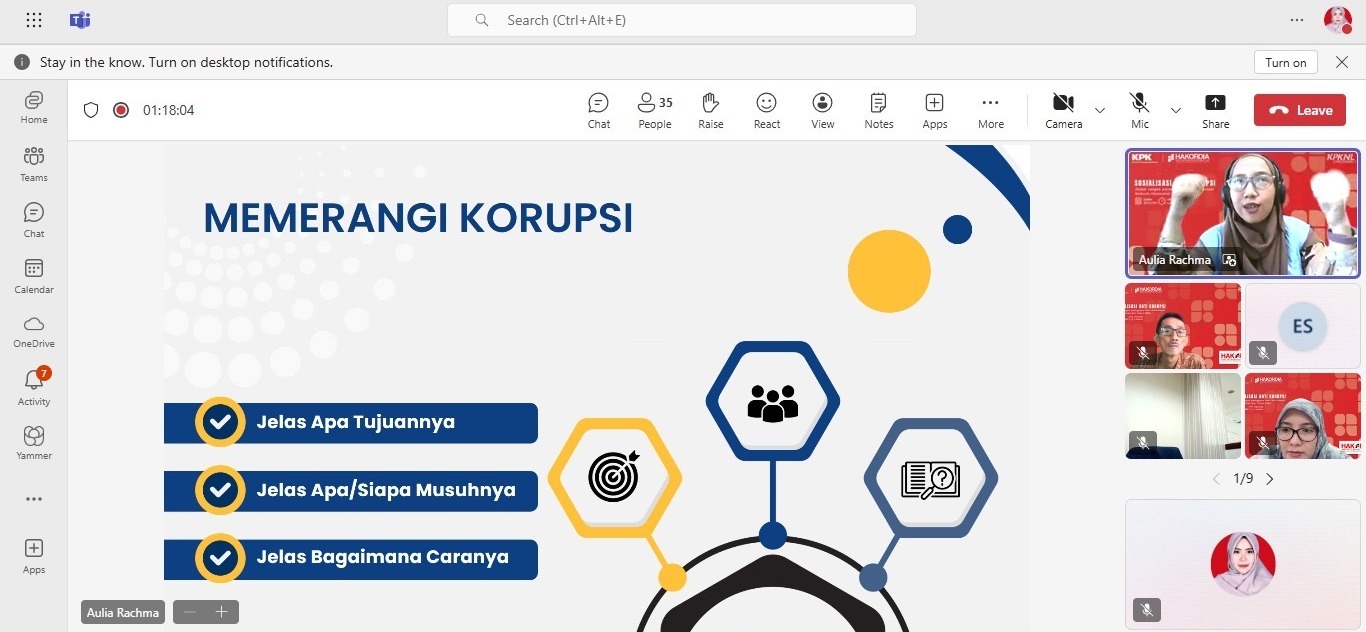Go to Calendar in sidebar

coord(34,275)
